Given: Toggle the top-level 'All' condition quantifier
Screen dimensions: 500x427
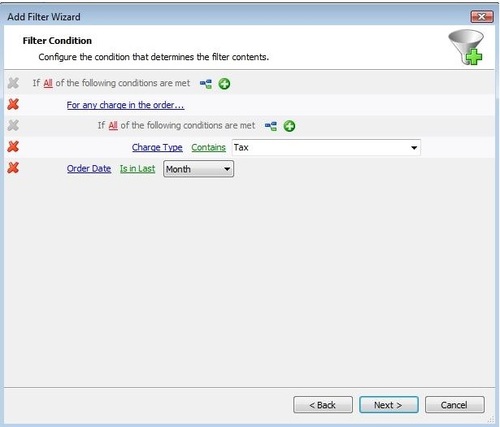Looking at the screenshot, I should 48,83.
